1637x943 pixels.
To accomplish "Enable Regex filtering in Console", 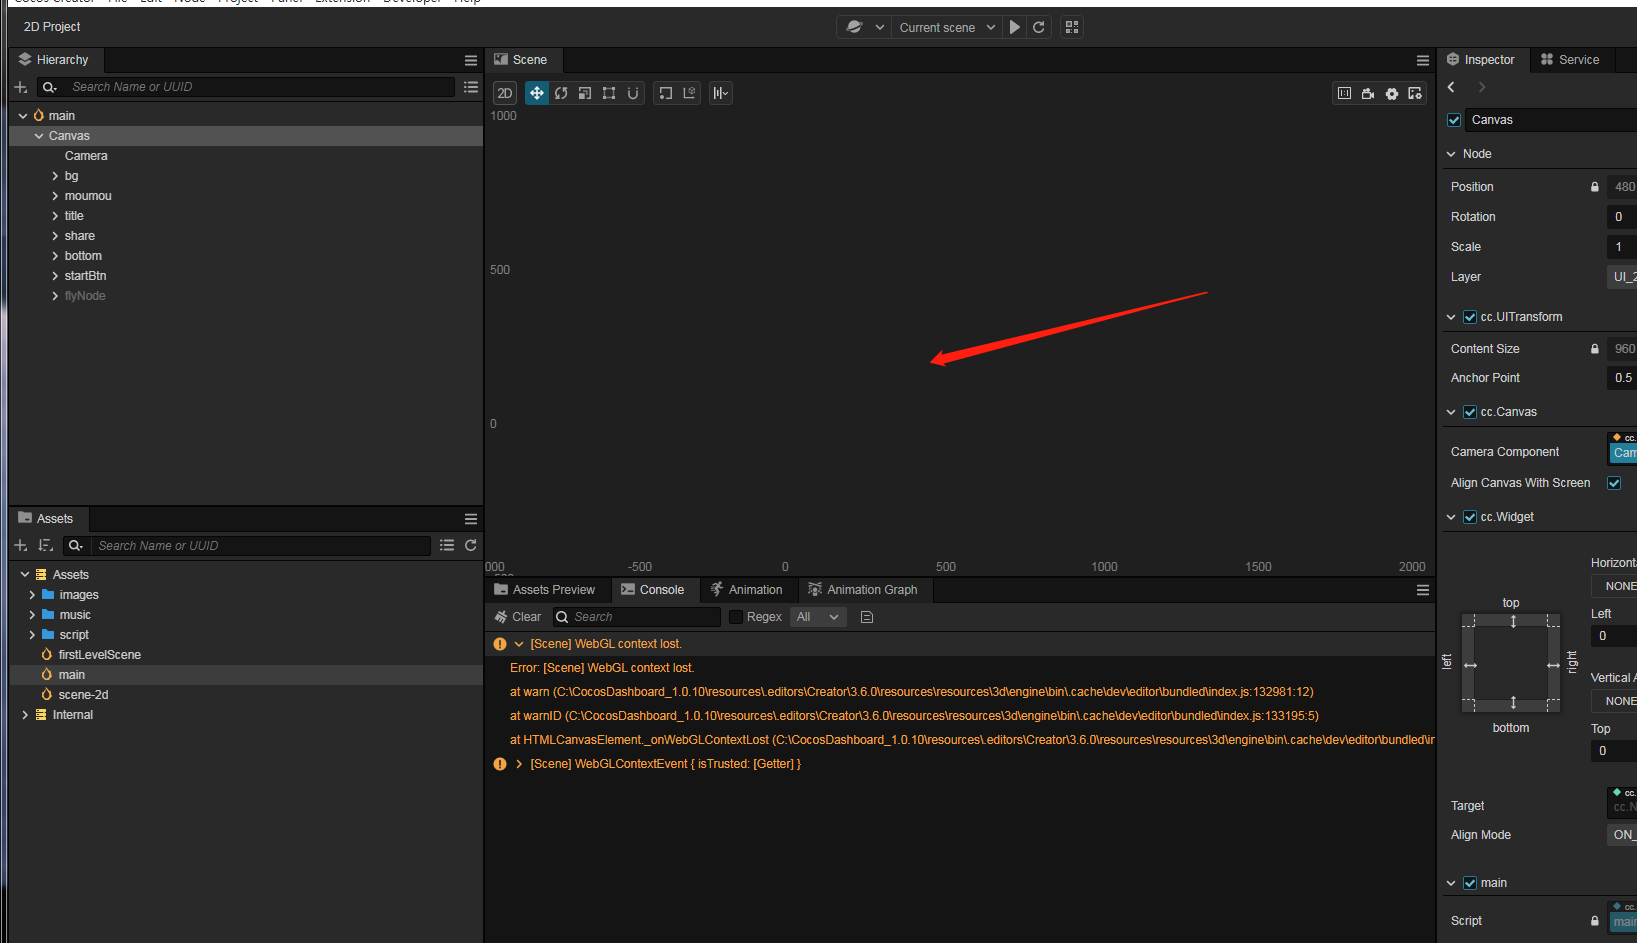I will (736, 617).
